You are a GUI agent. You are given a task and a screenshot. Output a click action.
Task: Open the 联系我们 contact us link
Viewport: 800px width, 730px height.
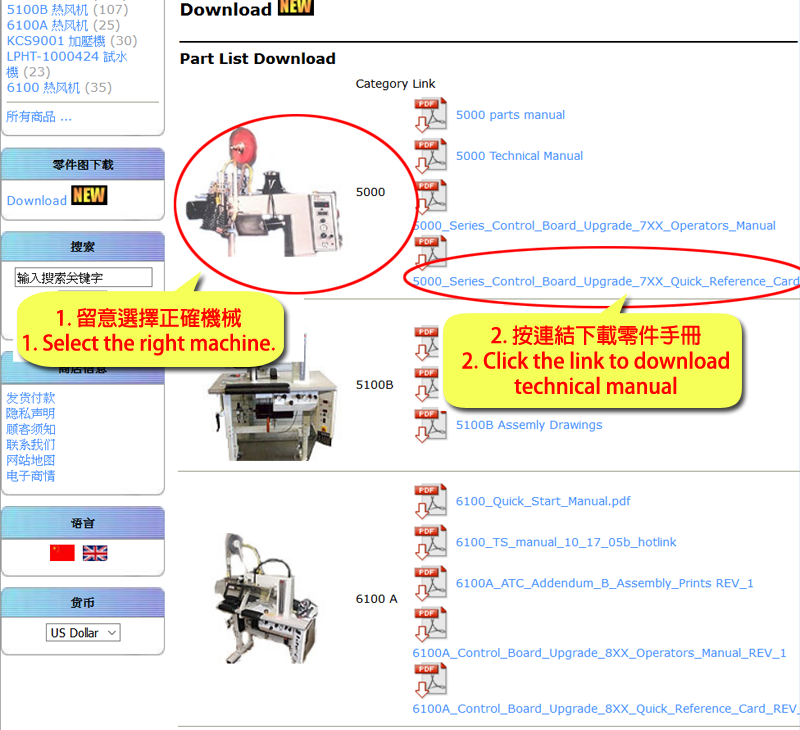(31, 445)
